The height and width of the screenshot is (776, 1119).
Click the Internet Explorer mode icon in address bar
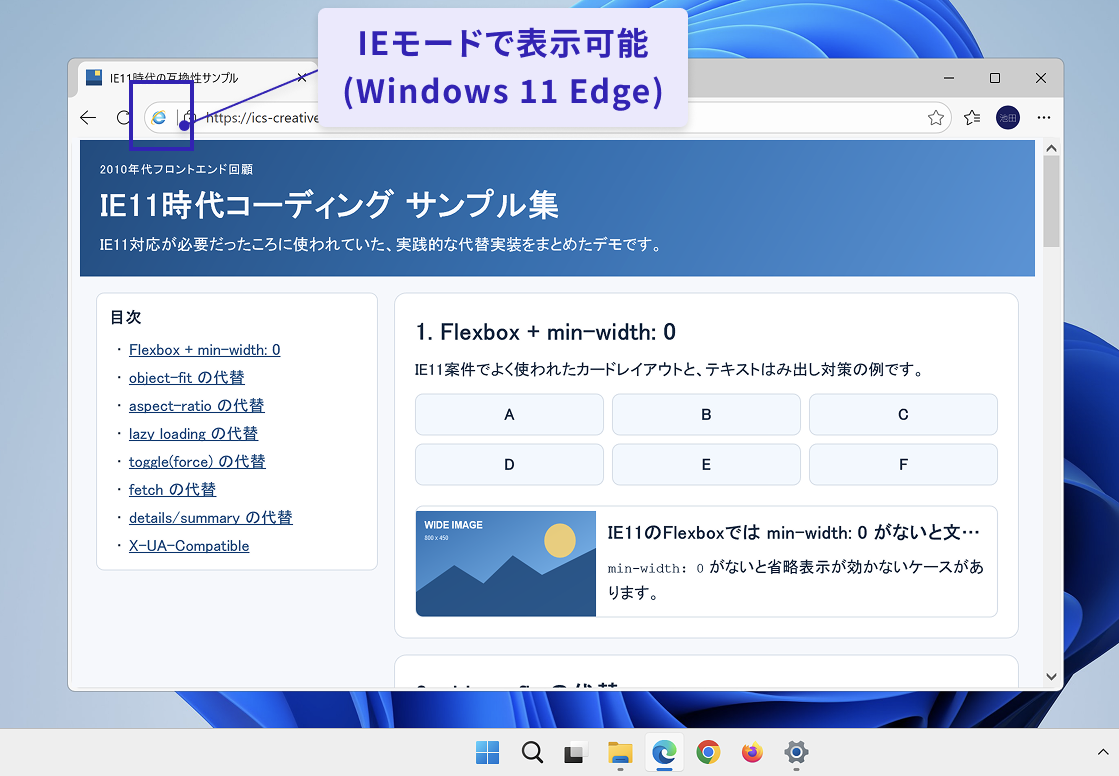(x=158, y=118)
